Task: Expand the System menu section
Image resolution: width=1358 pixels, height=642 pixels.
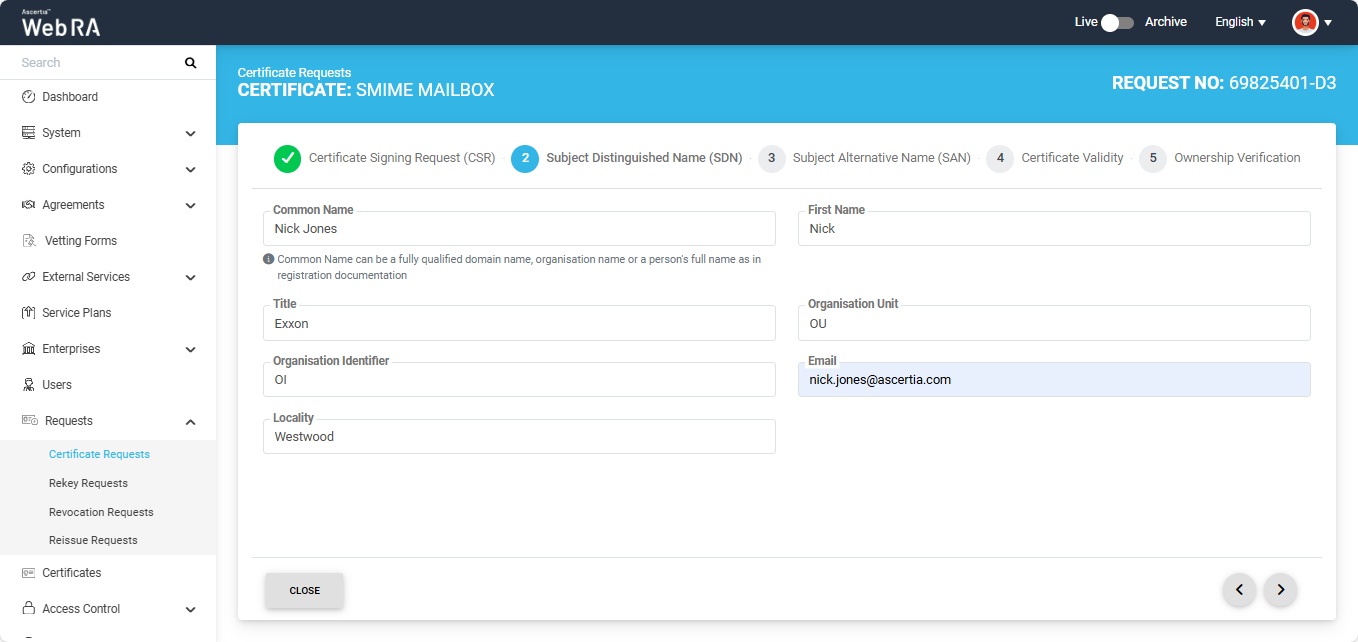Action: pyautogui.click(x=190, y=133)
